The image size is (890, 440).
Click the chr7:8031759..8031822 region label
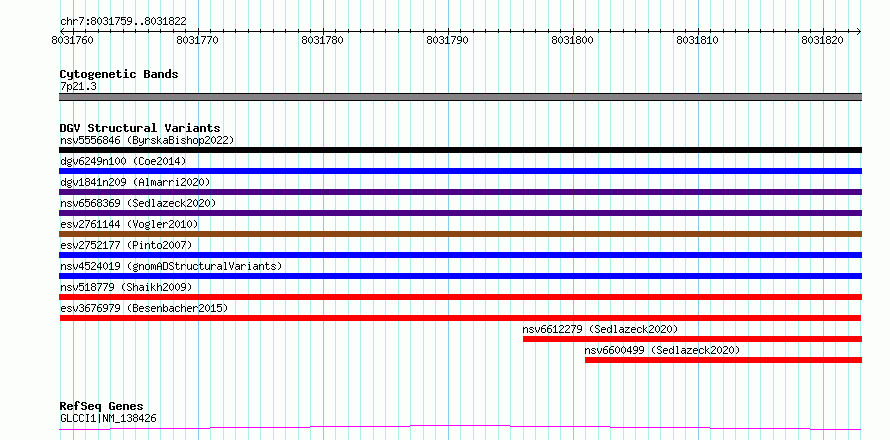(x=123, y=22)
